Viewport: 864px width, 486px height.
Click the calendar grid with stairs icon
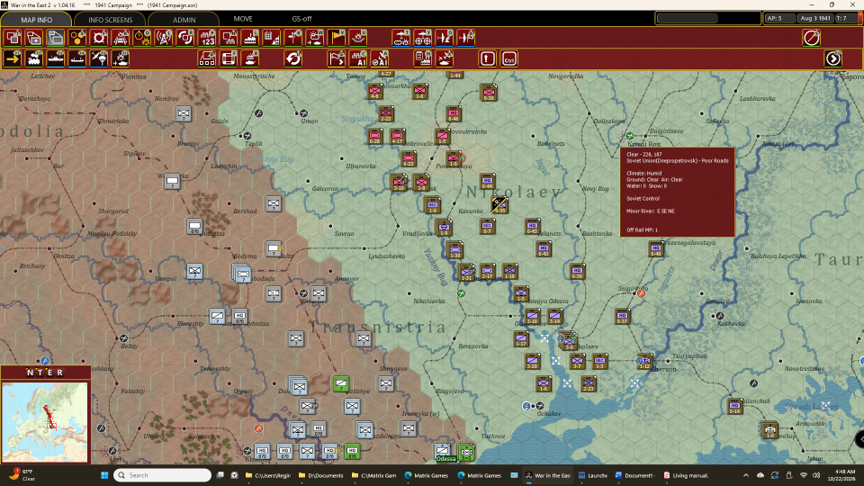point(272,38)
